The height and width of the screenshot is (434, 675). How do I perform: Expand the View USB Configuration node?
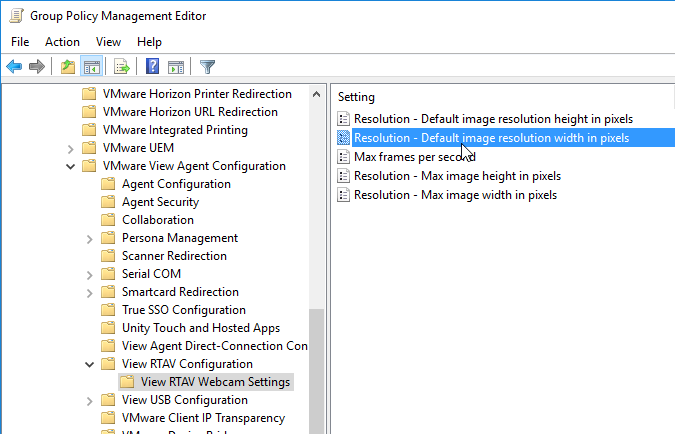90,401
